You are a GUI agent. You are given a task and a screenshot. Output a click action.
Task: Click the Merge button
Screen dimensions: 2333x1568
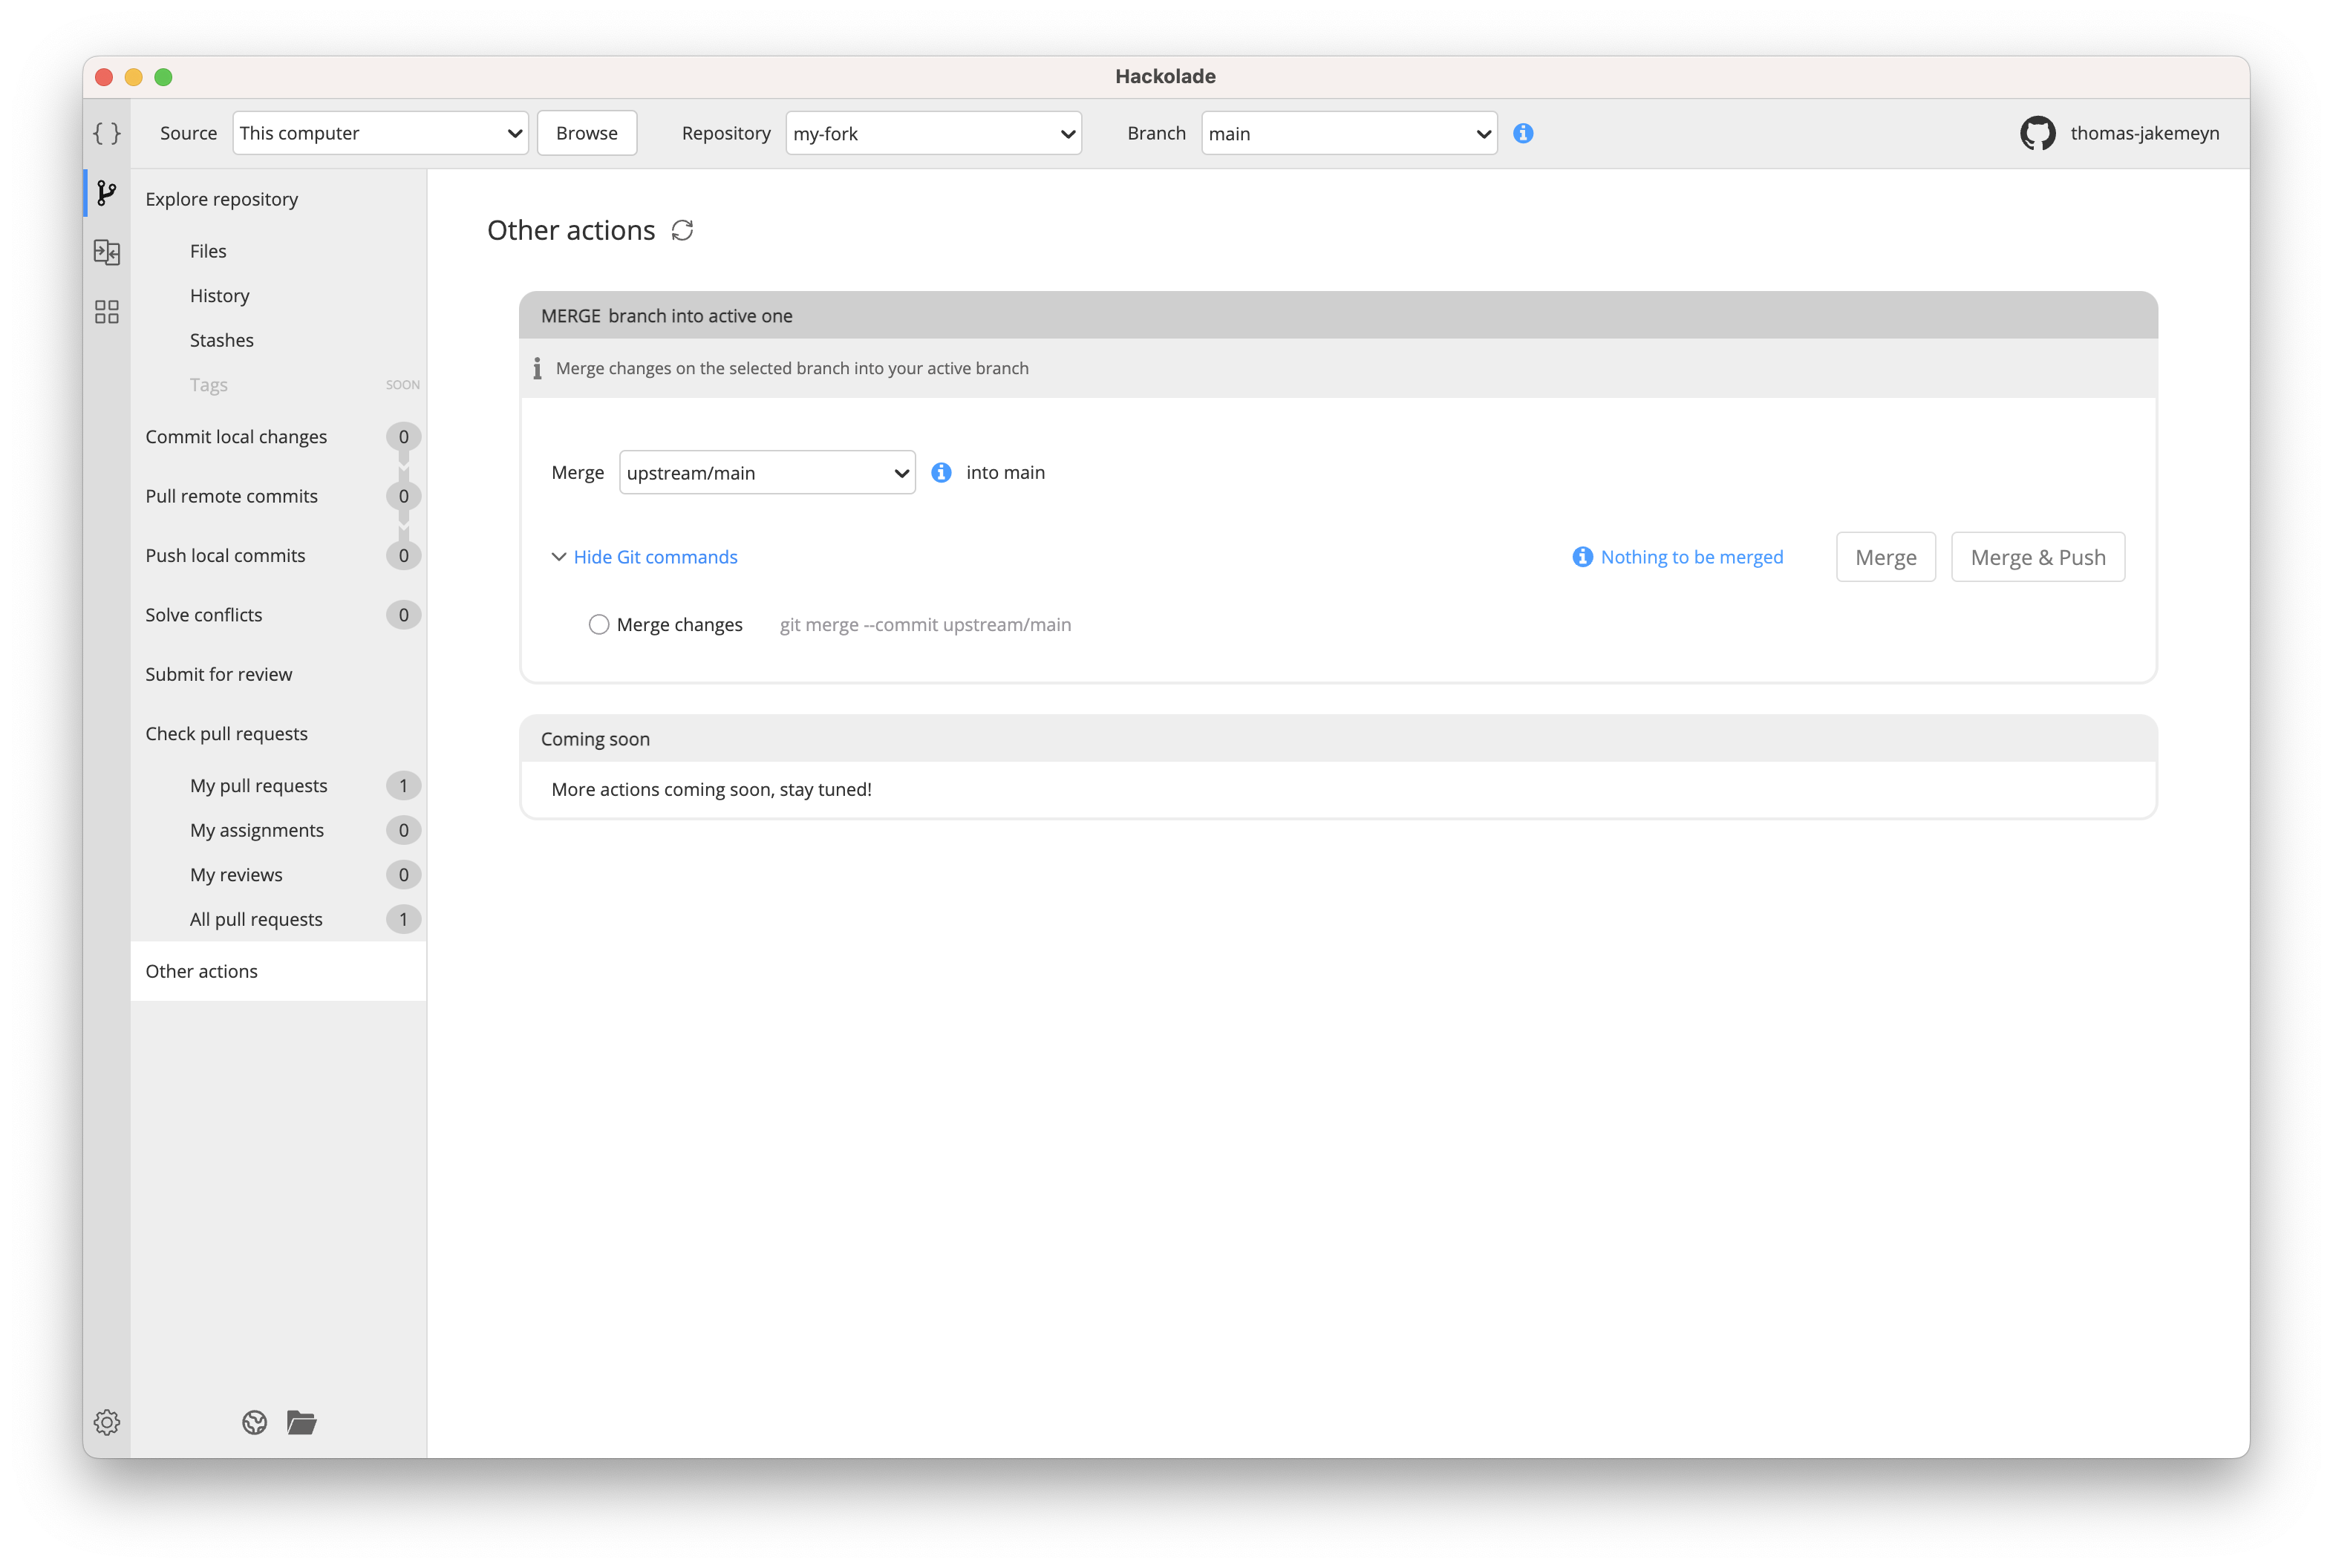pyautogui.click(x=1885, y=557)
